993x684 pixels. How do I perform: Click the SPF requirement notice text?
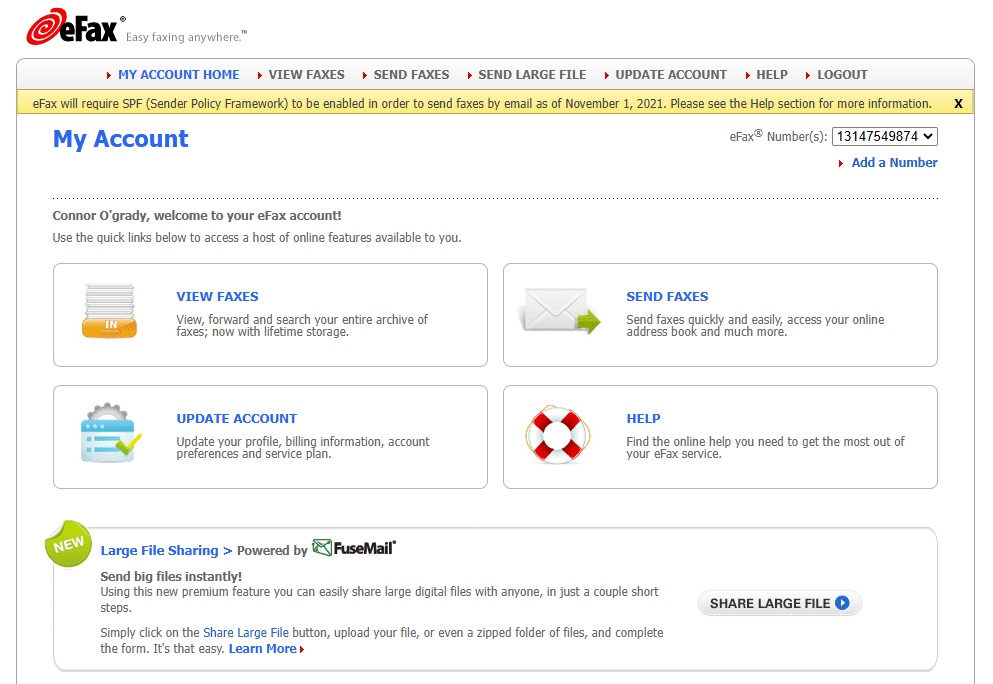click(x=482, y=103)
